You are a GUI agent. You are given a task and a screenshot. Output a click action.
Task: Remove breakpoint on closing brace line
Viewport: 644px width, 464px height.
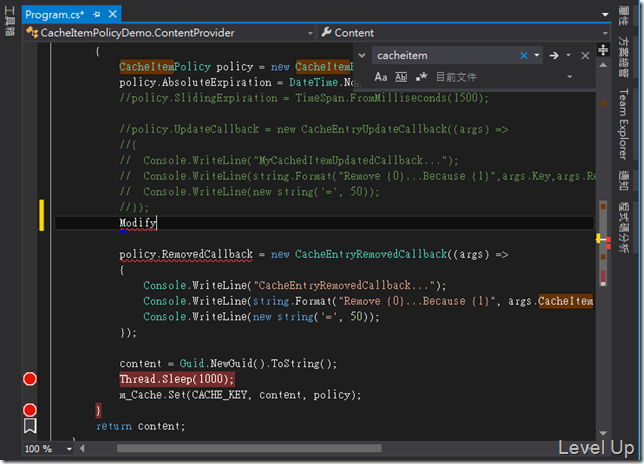click(30, 410)
